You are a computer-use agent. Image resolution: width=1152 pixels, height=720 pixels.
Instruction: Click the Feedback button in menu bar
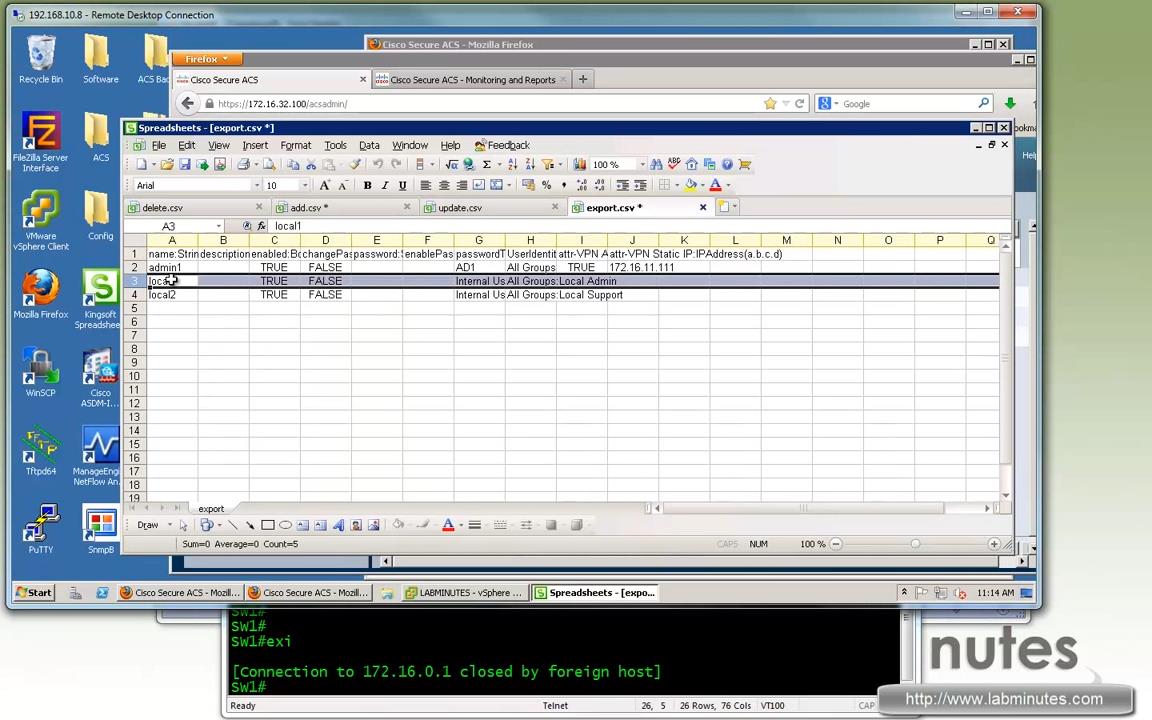click(503, 145)
